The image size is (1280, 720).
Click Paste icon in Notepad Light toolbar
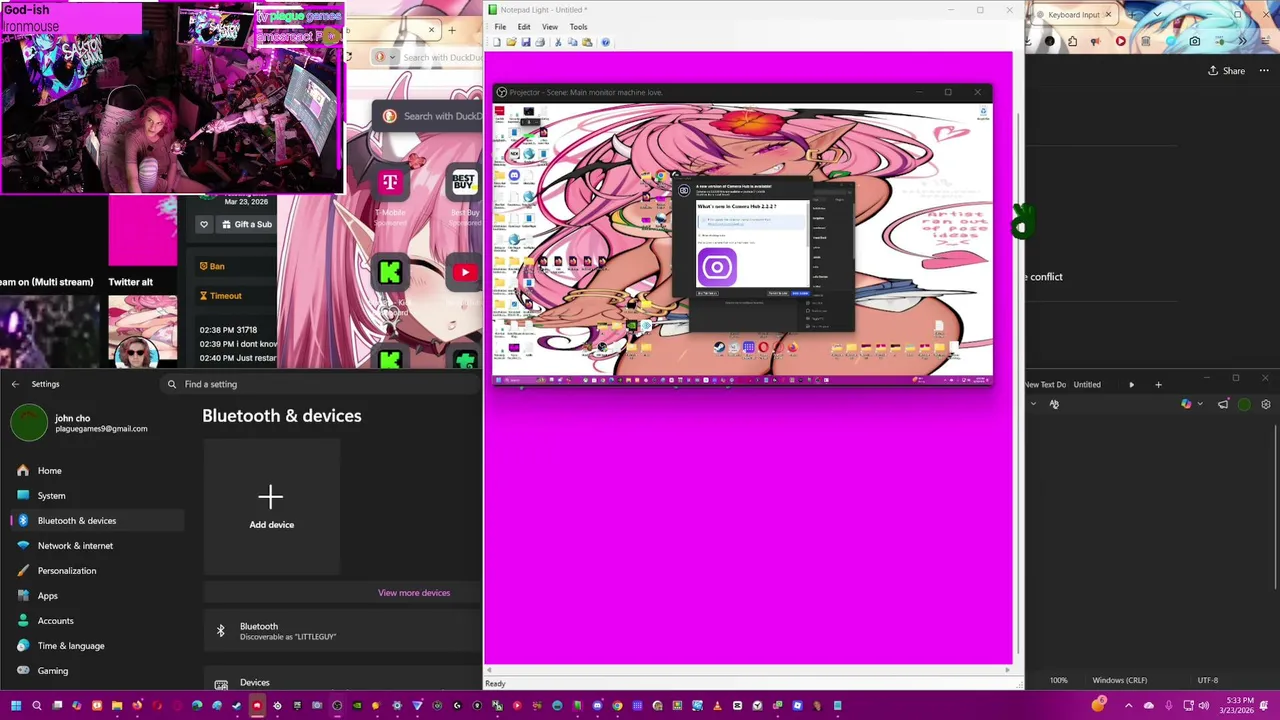click(587, 42)
